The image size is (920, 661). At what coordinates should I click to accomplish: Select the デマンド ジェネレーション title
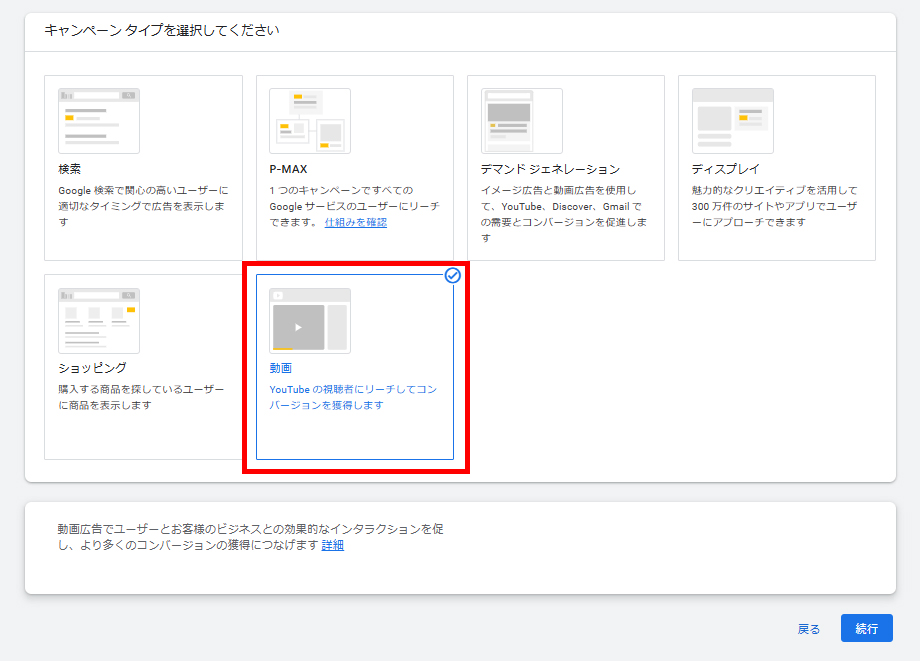550,169
